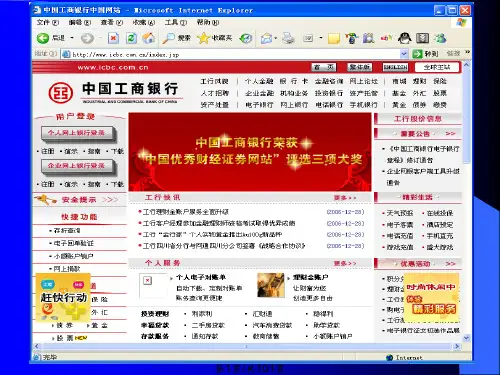Open the 工具(T) menu
This screenshot has width=500, height=375.
(x=176, y=23)
